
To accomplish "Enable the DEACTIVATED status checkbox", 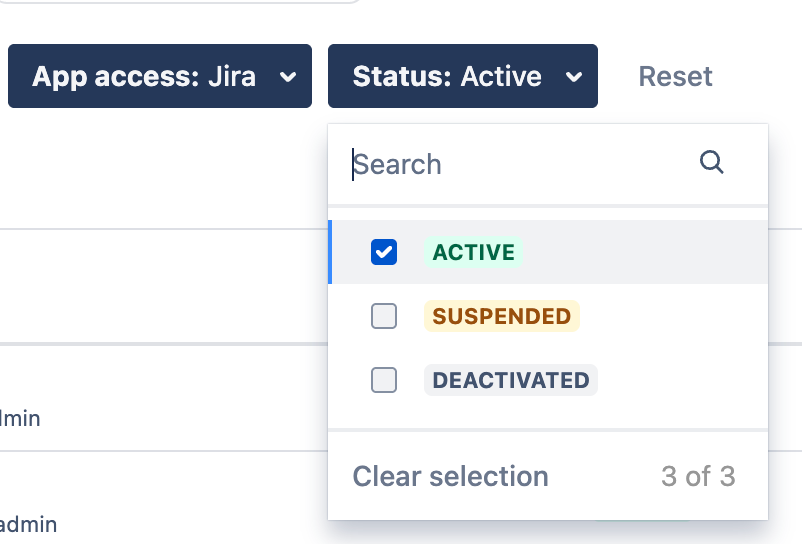I will click(384, 380).
